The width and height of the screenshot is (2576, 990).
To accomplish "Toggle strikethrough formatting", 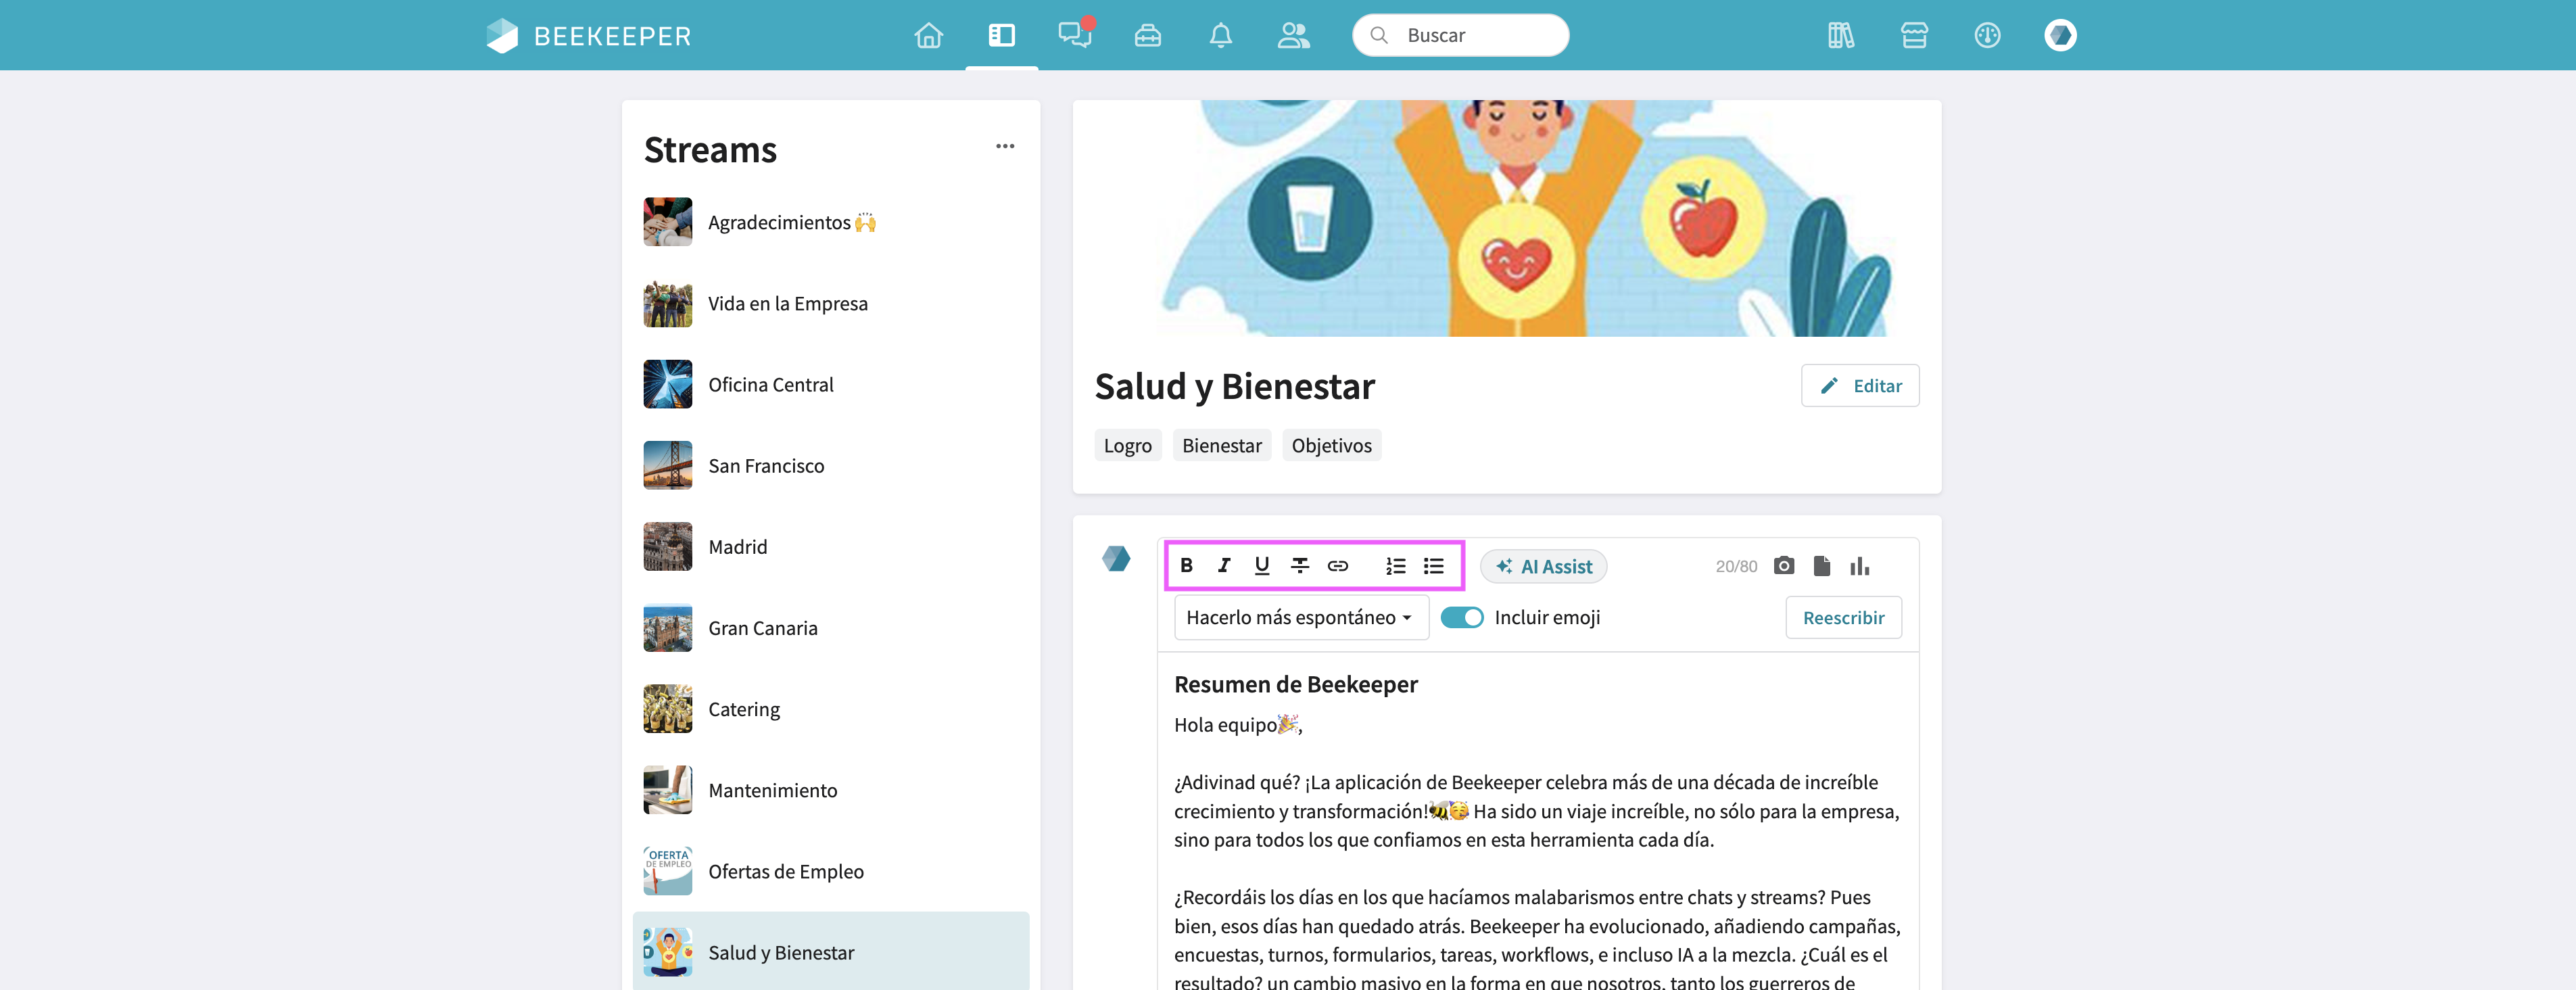I will coord(1300,565).
